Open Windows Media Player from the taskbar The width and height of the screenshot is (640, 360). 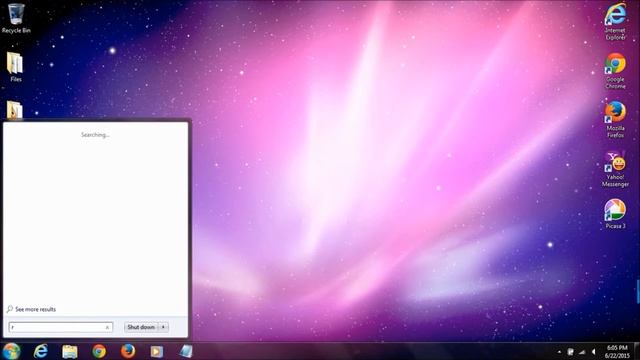click(157, 351)
